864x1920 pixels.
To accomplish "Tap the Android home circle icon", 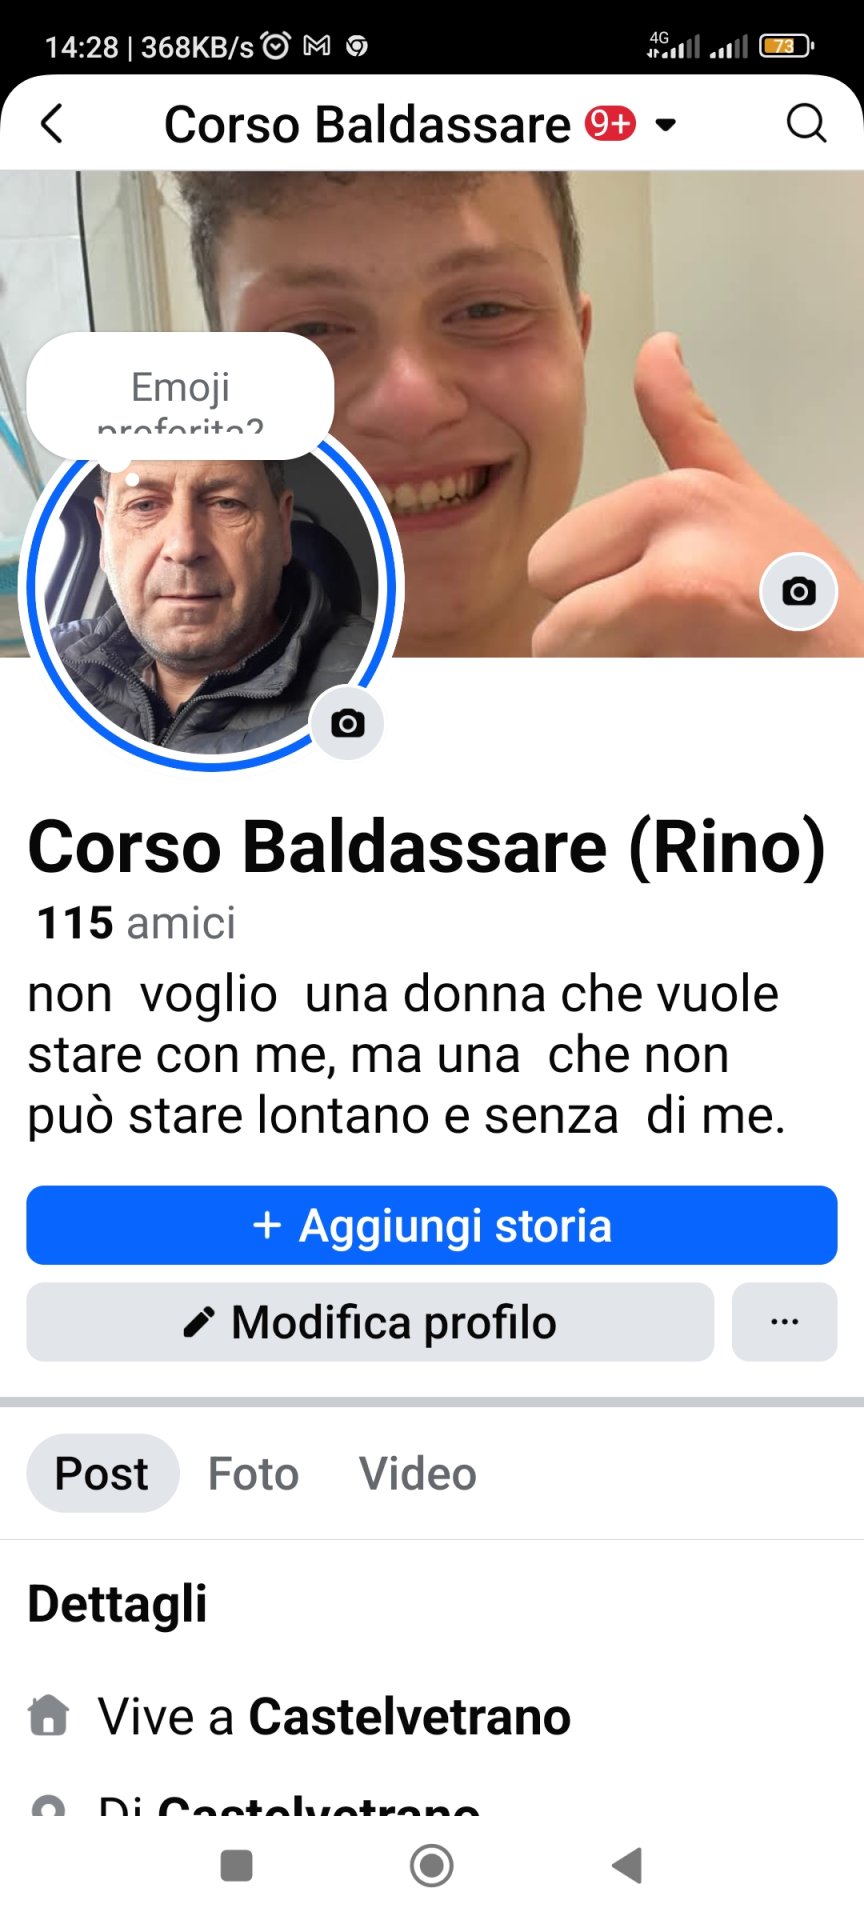I will (x=432, y=1865).
